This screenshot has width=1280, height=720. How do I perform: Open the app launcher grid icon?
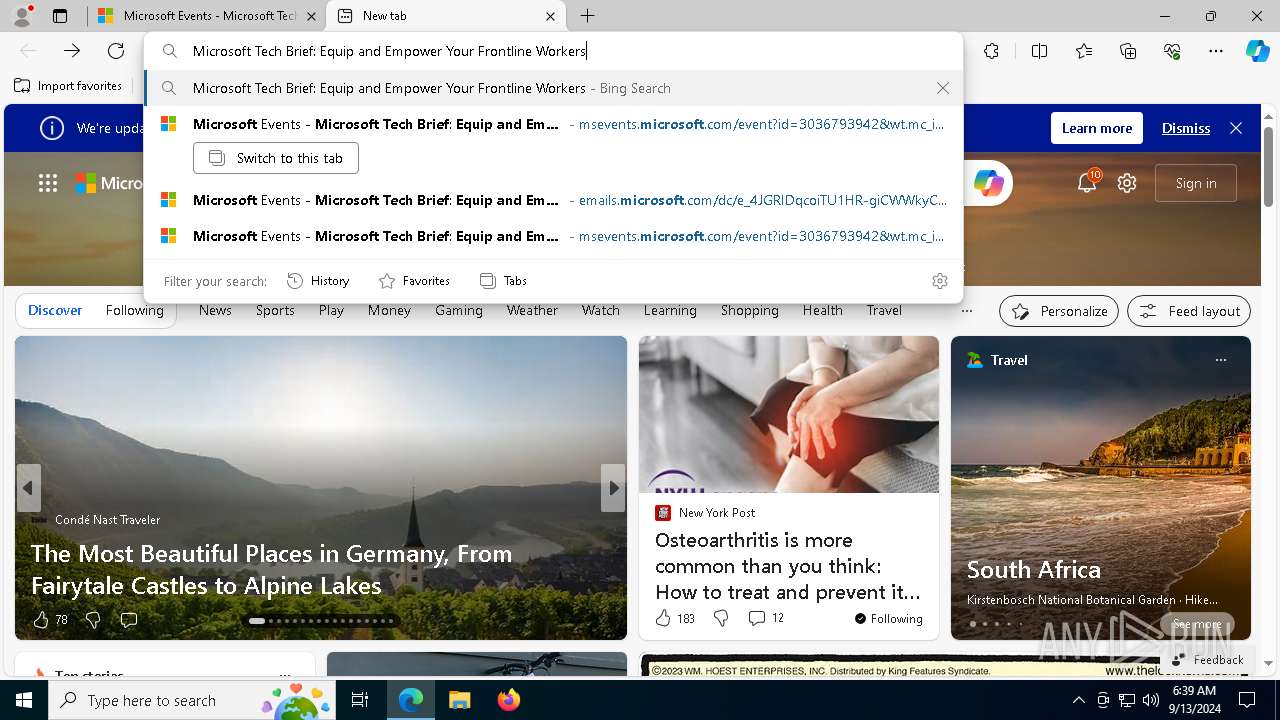click(x=47, y=183)
